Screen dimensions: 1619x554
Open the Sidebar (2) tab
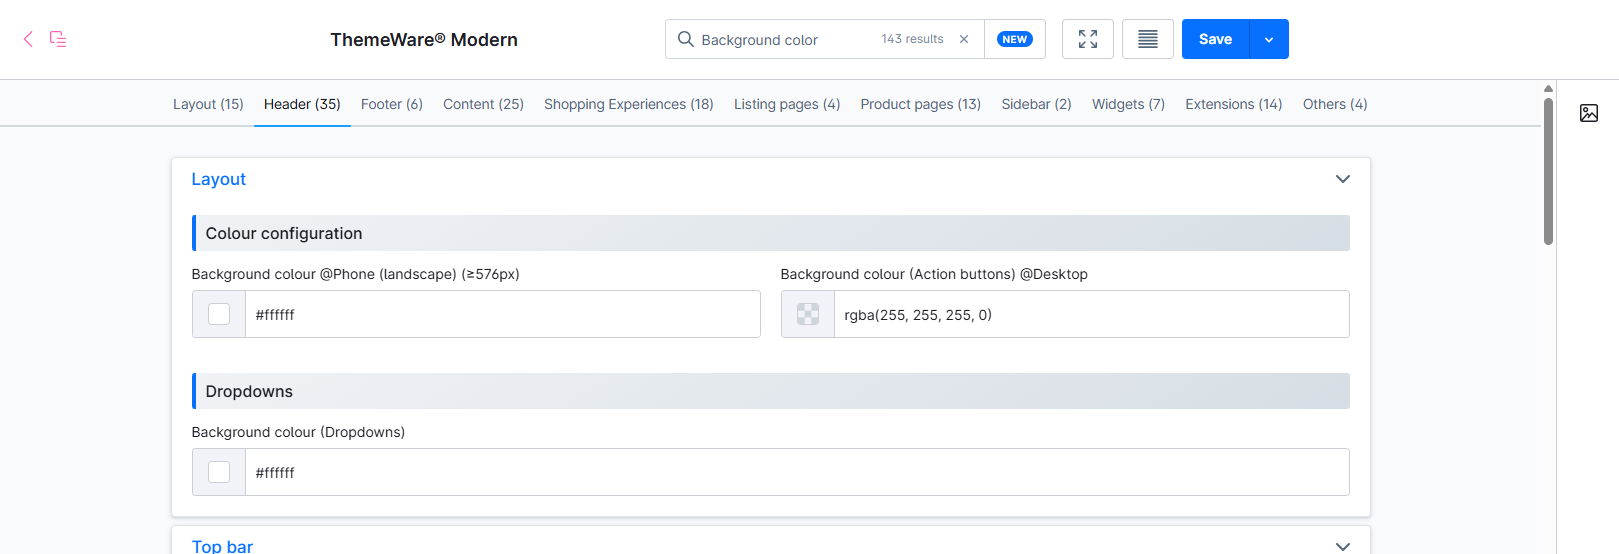[x=1036, y=104]
